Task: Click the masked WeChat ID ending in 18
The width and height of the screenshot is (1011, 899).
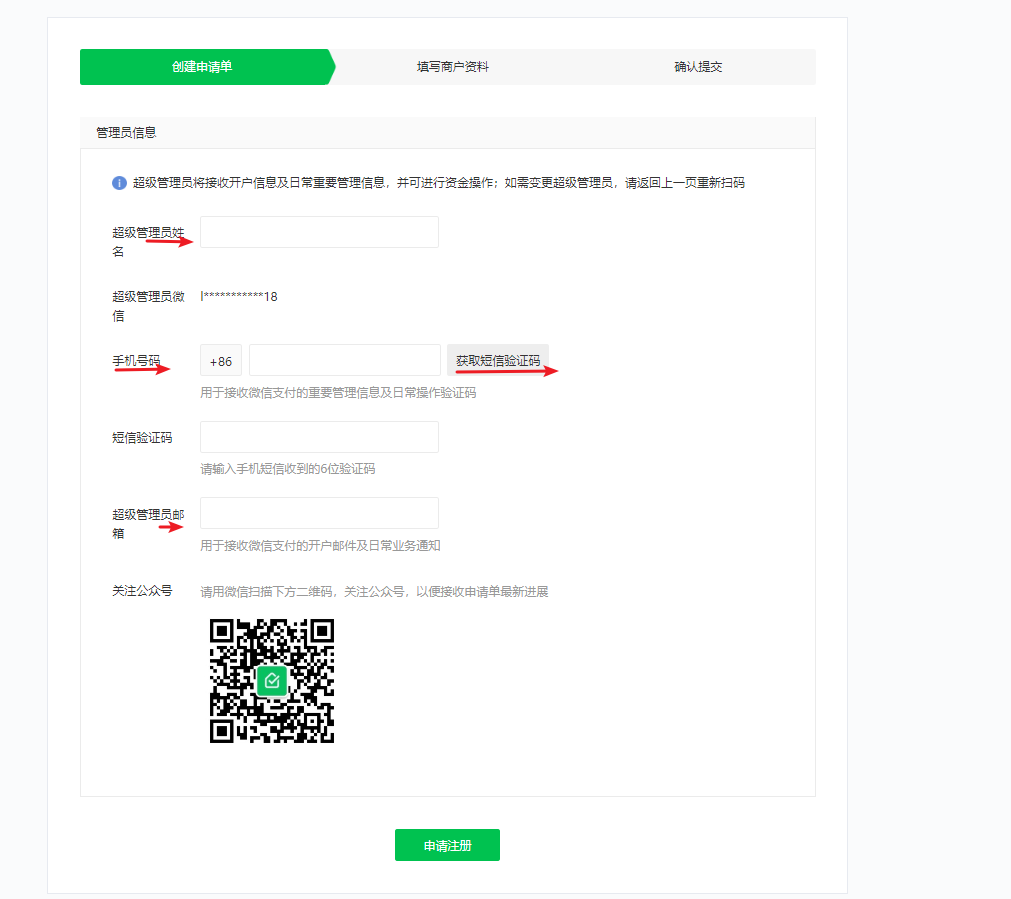Action: (240, 296)
